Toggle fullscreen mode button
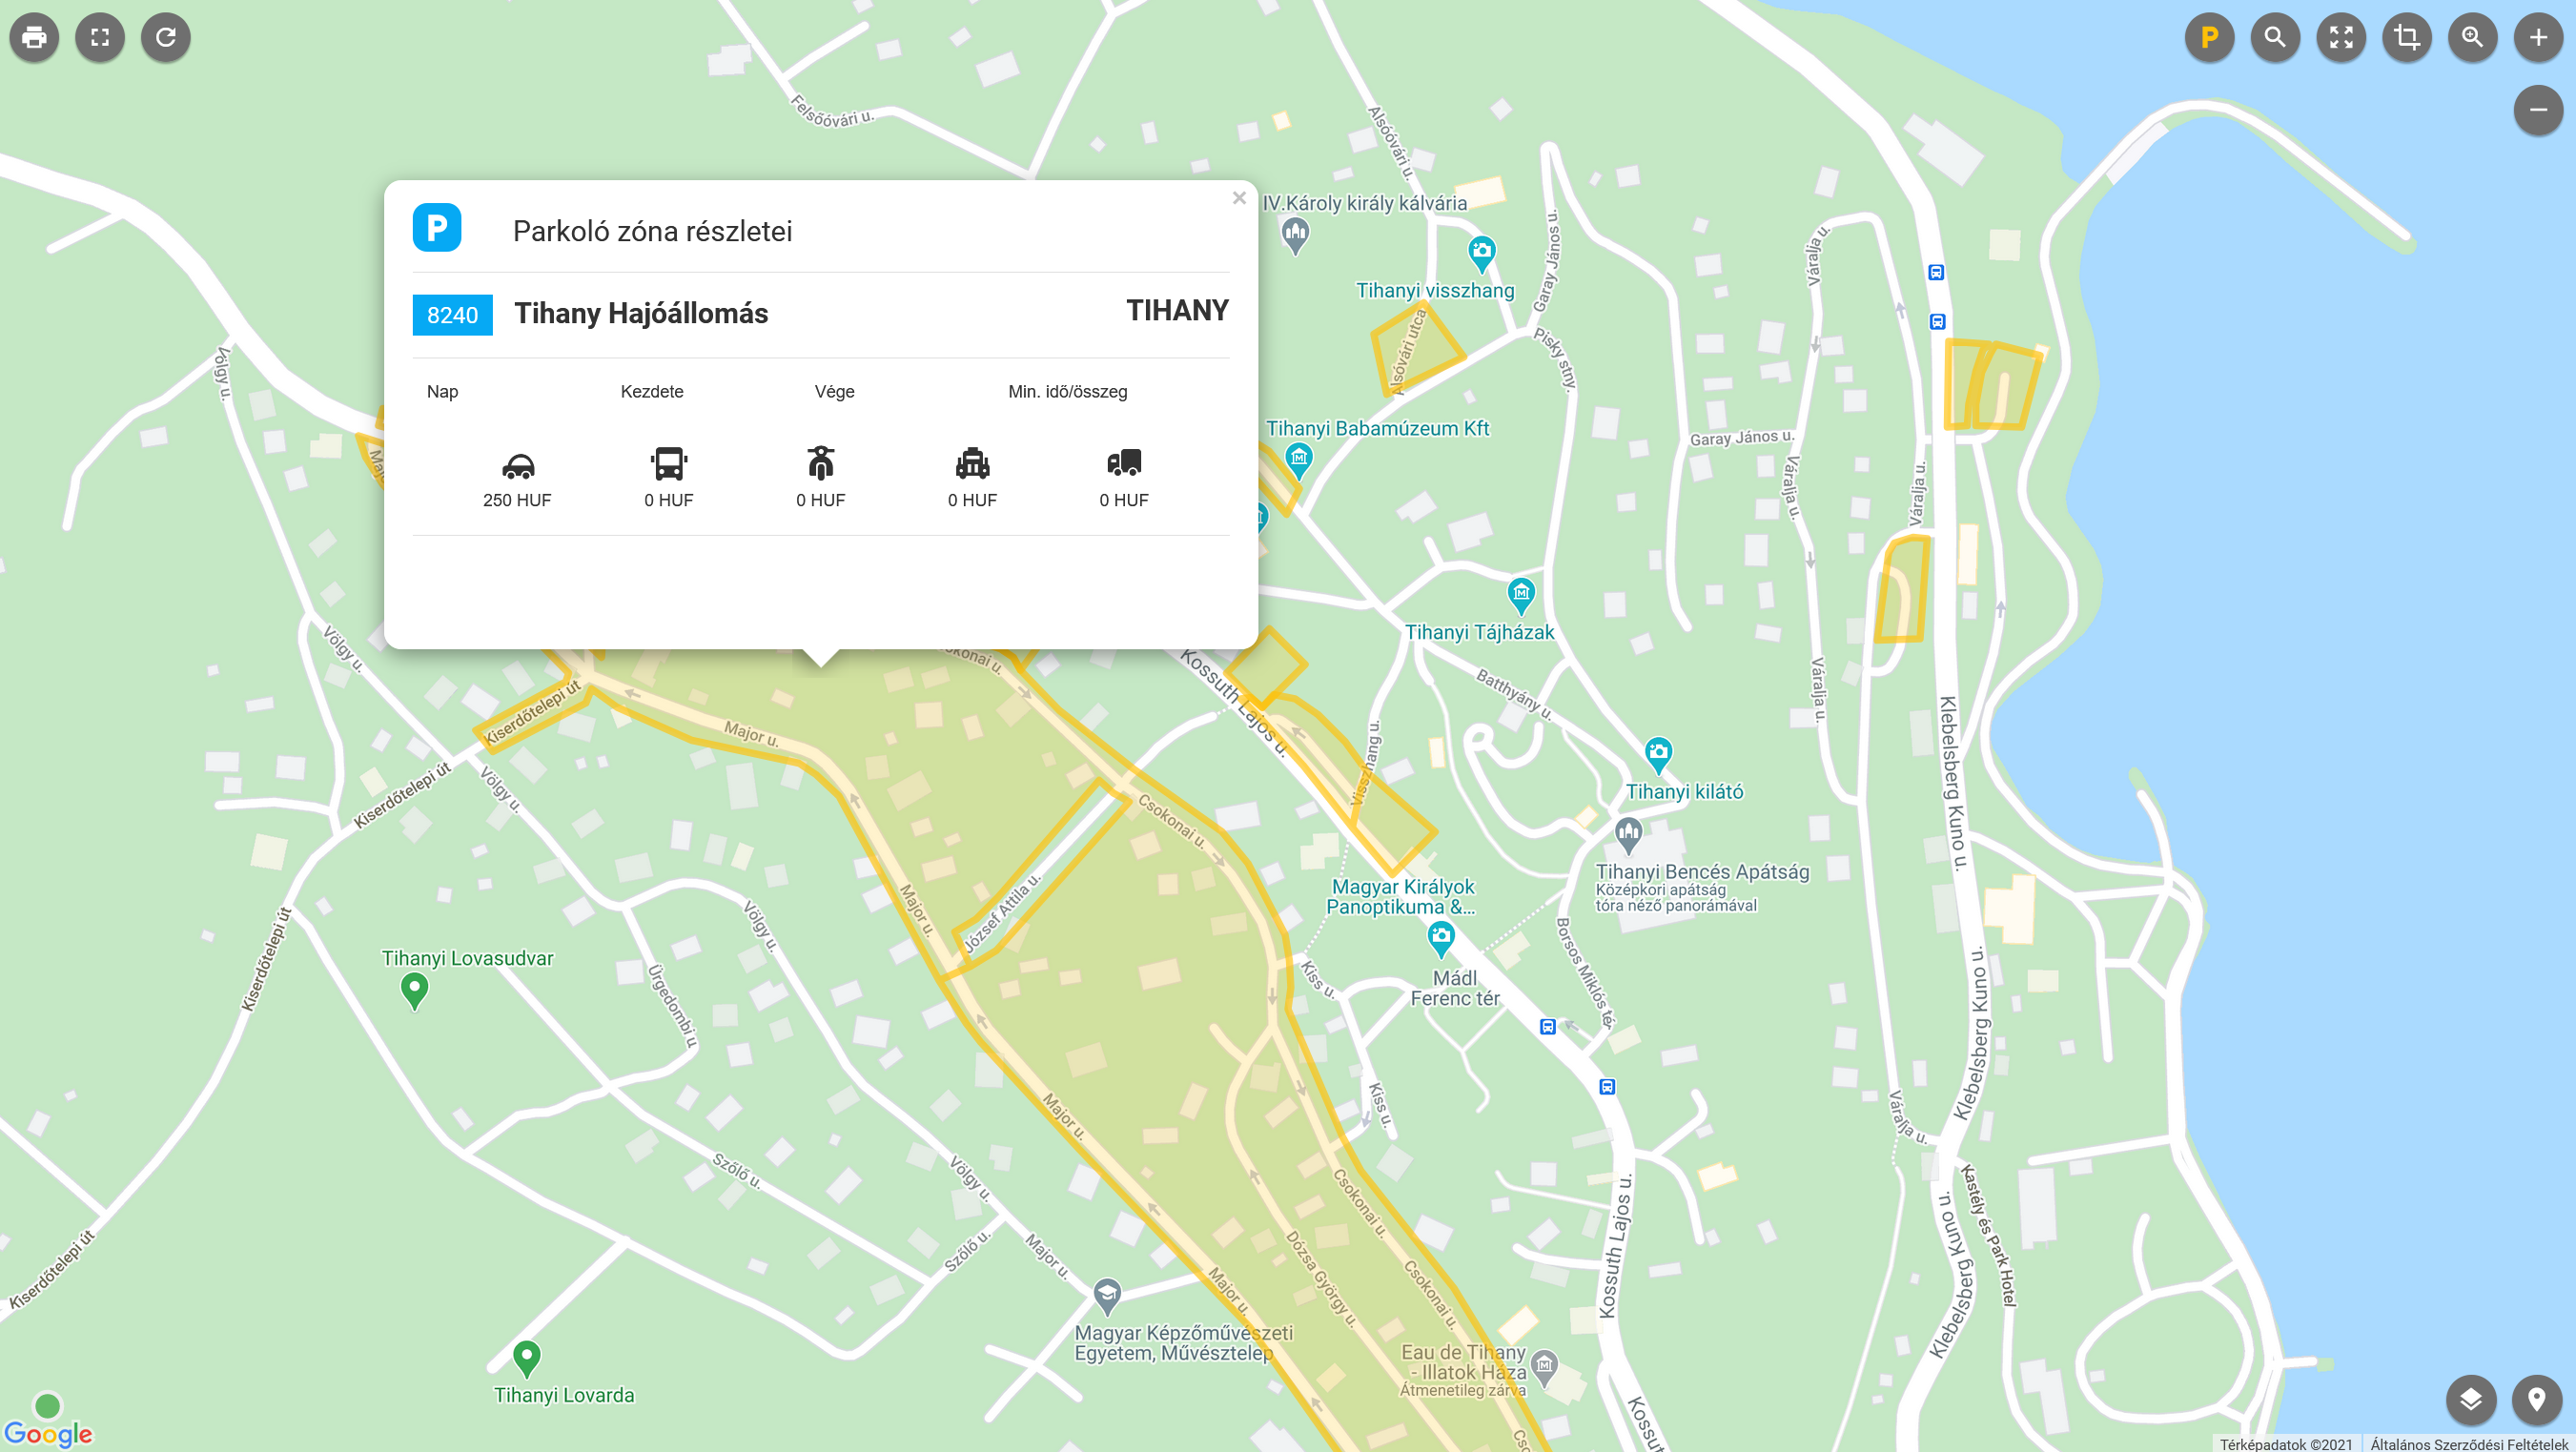The height and width of the screenshot is (1452, 2576). tap(100, 38)
